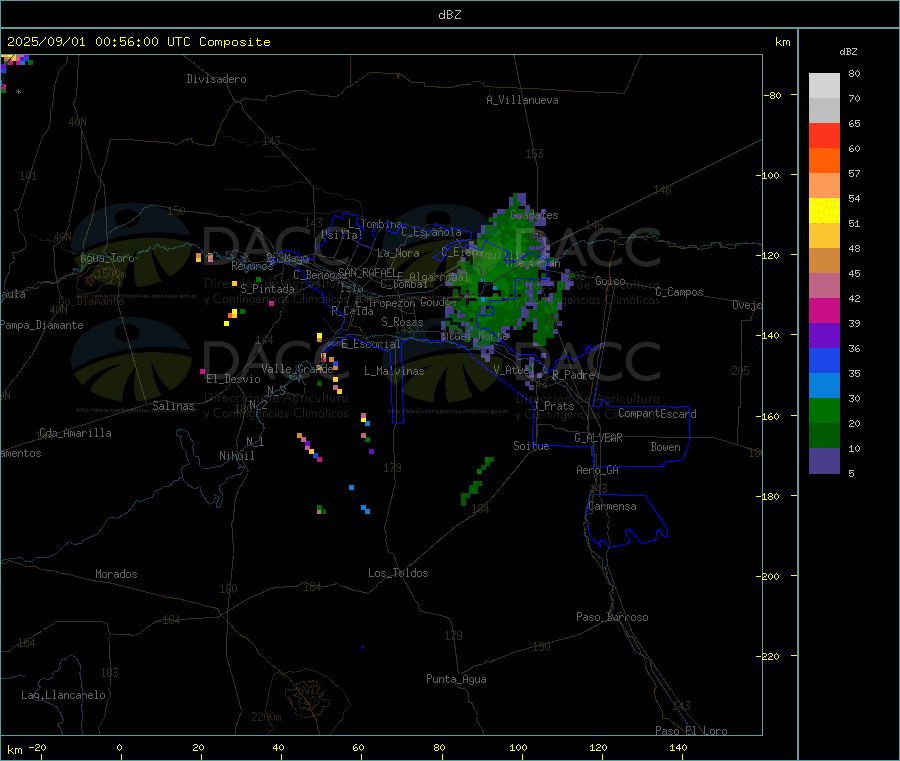Click the Punta_Agua map label
The image size is (900, 761).
click(456, 679)
